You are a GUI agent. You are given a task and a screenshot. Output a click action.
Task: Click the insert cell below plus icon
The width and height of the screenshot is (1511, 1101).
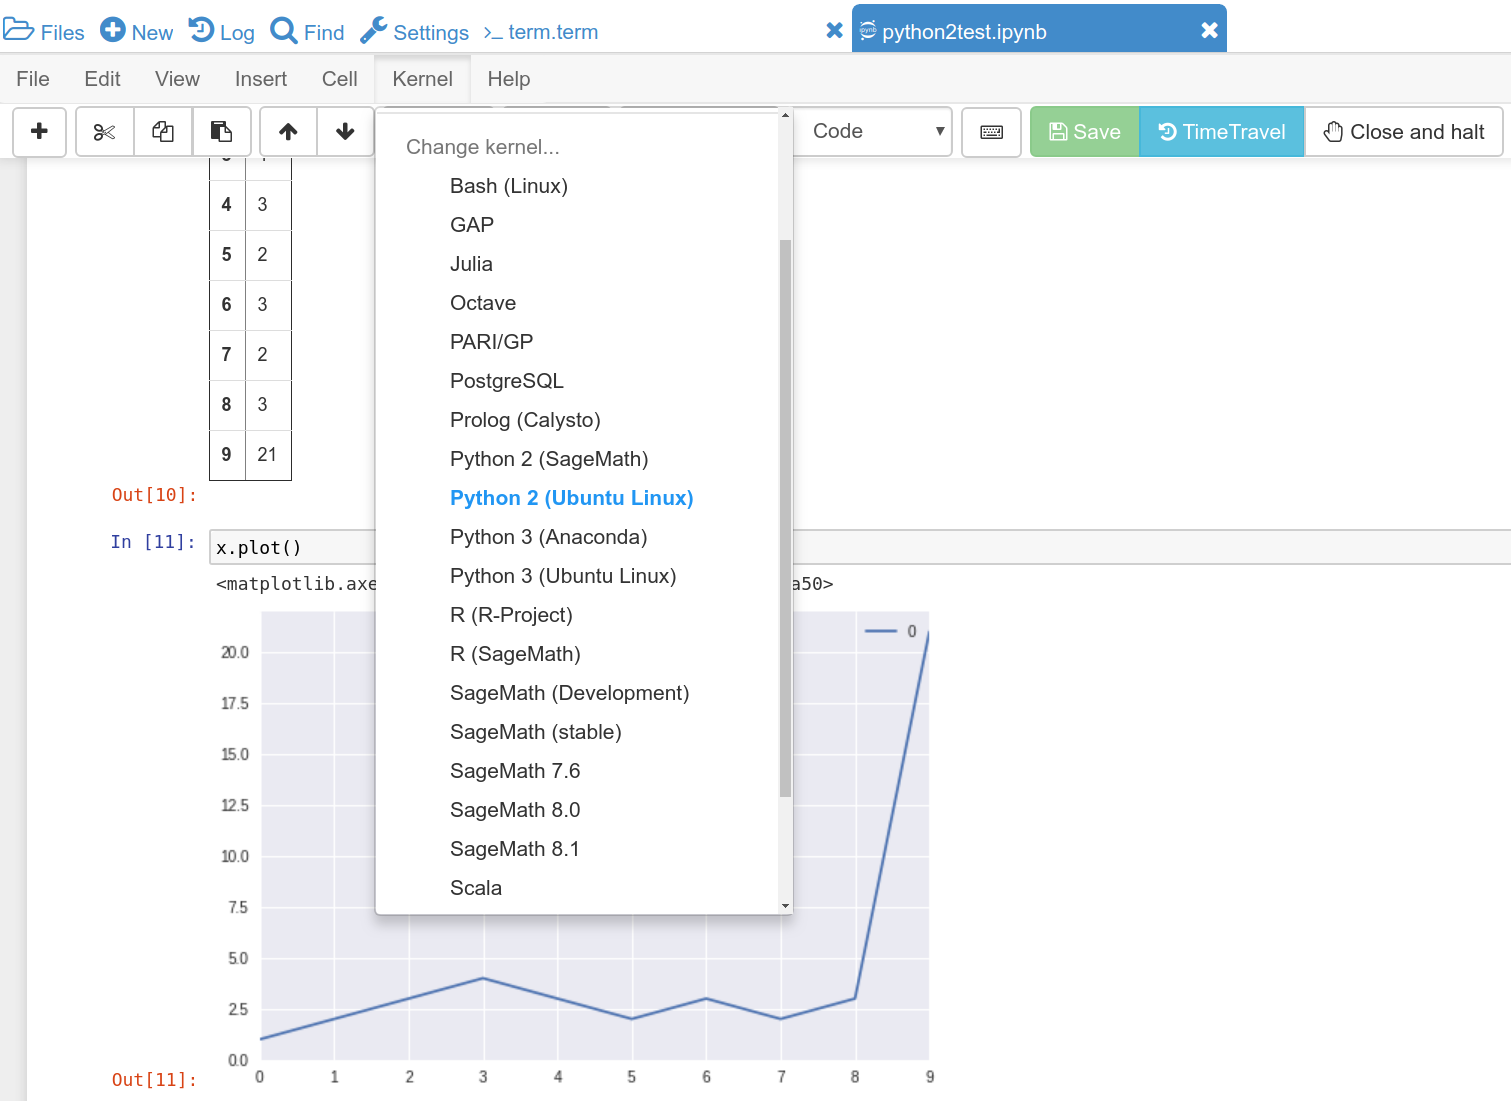click(x=40, y=132)
